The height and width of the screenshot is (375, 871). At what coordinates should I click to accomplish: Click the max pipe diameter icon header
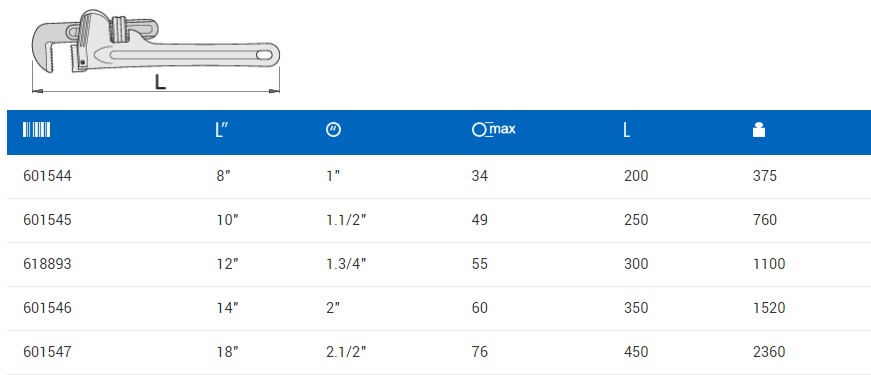pos(493,130)
